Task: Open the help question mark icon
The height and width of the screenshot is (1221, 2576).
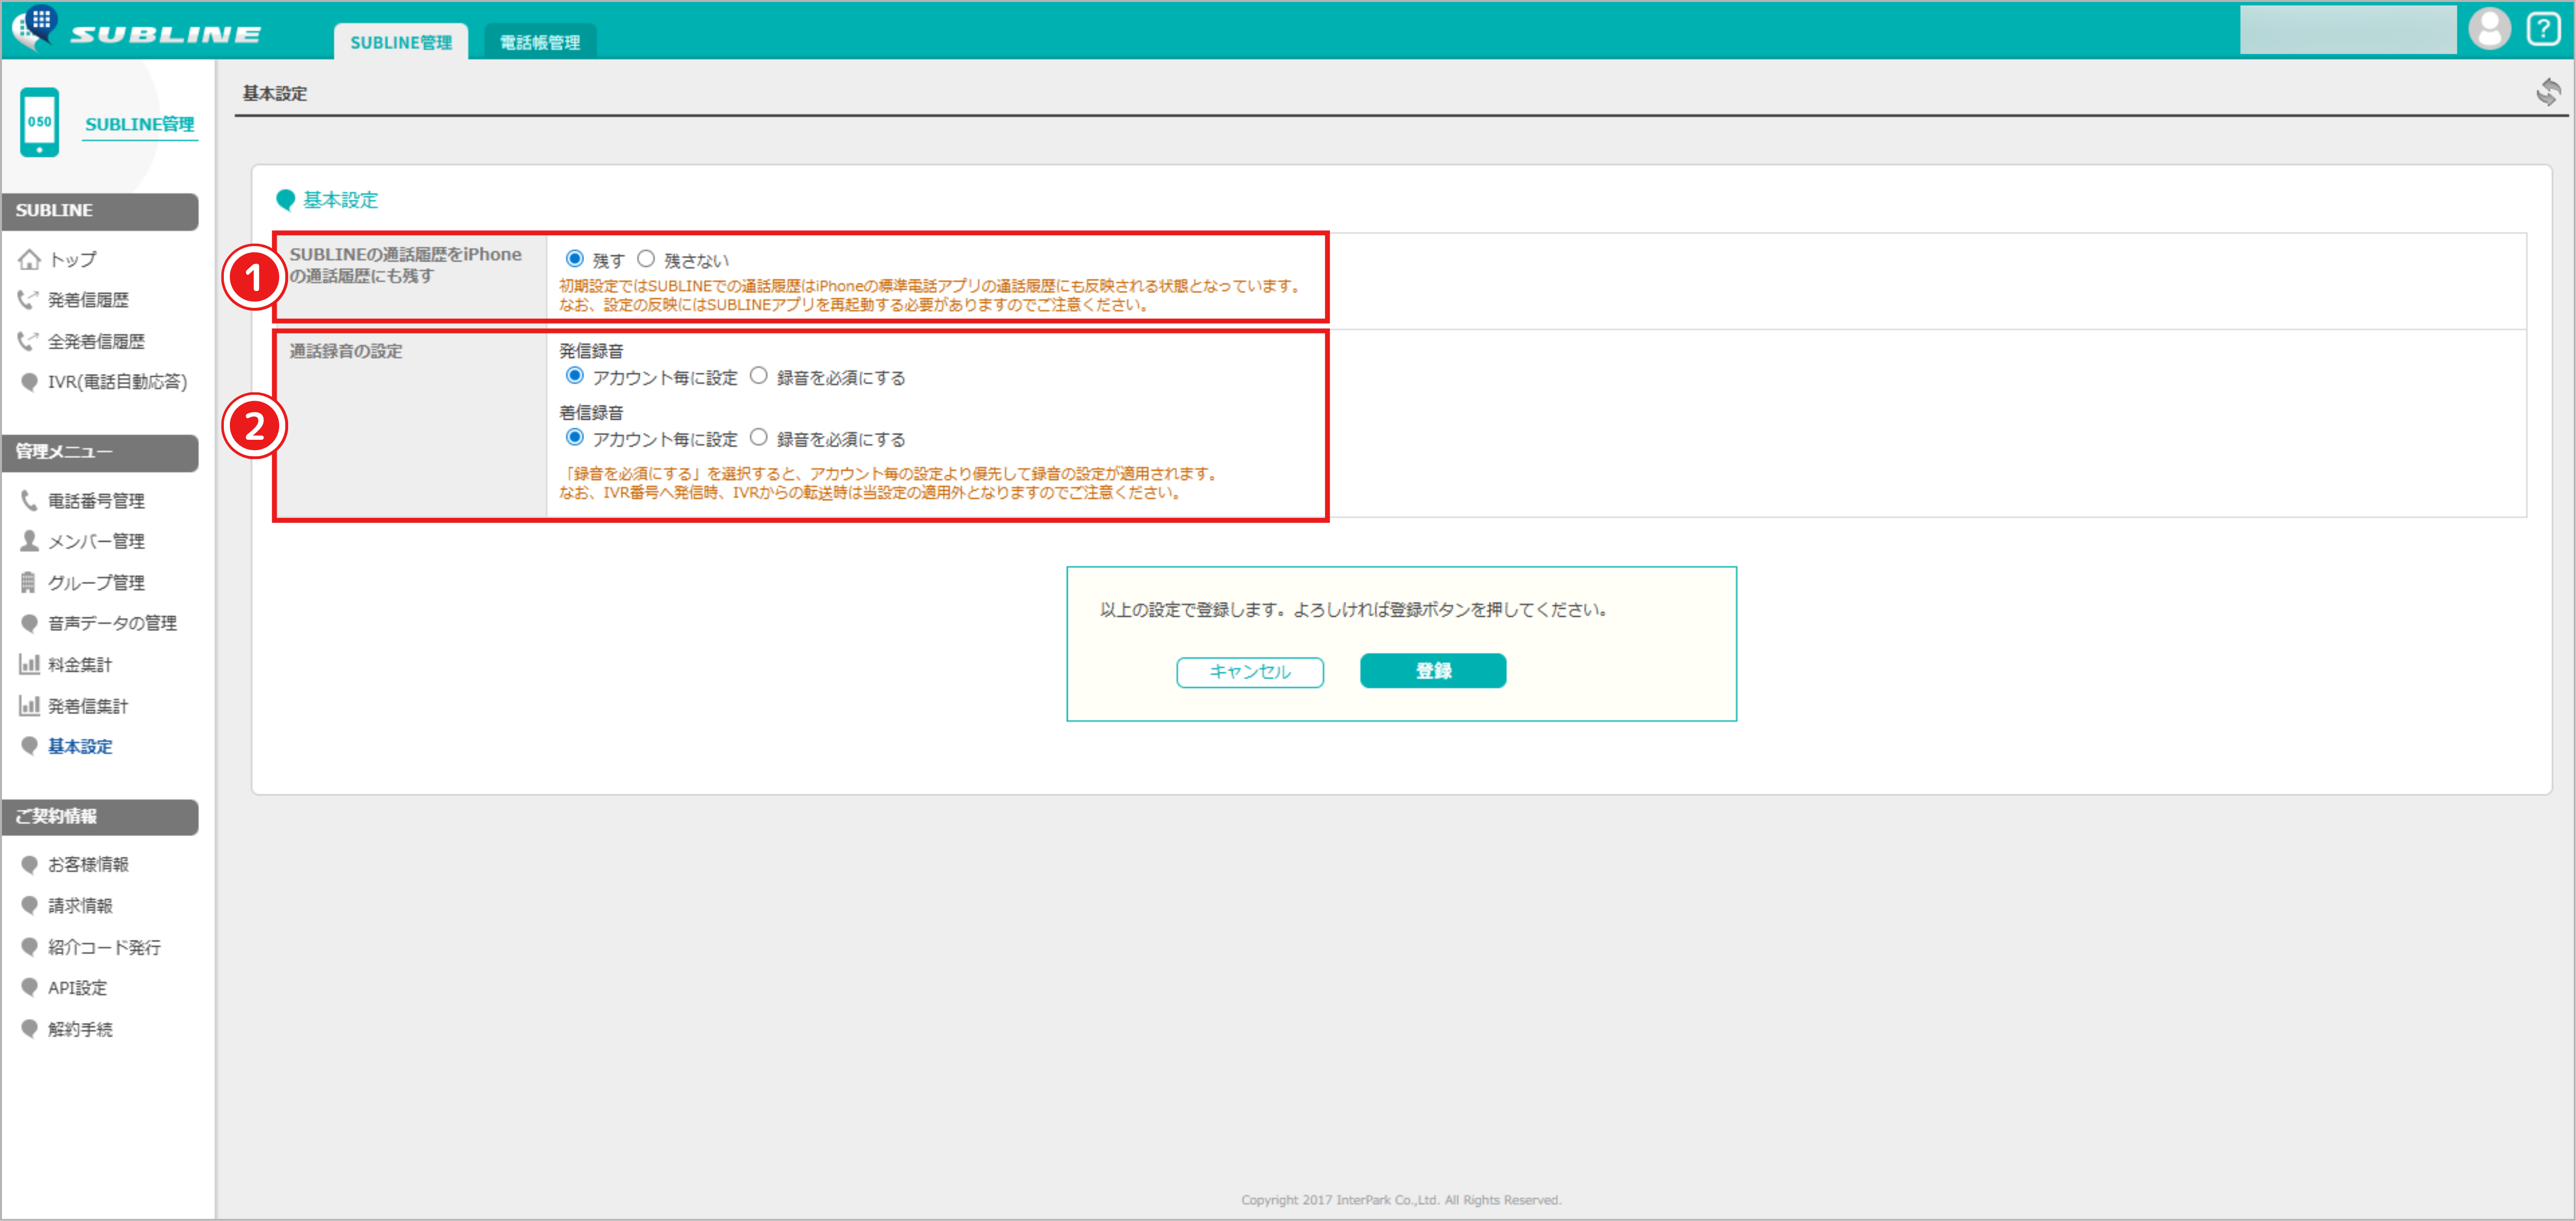Action: point(2543,28)
